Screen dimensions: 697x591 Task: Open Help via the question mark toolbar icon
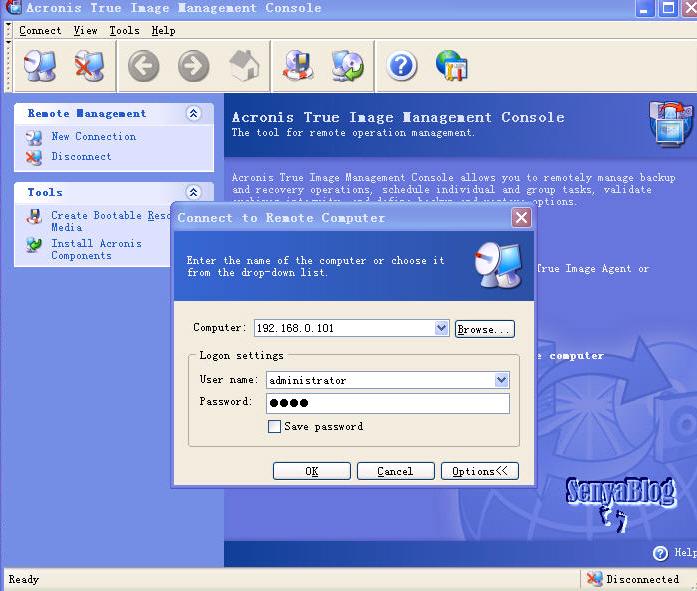[x=401, y=66]
